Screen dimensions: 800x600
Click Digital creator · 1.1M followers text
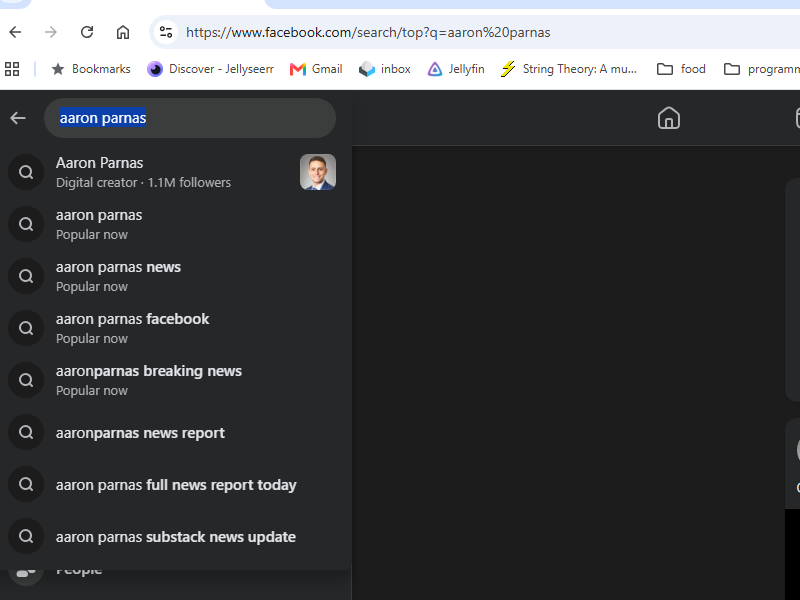tap(143, 183)
